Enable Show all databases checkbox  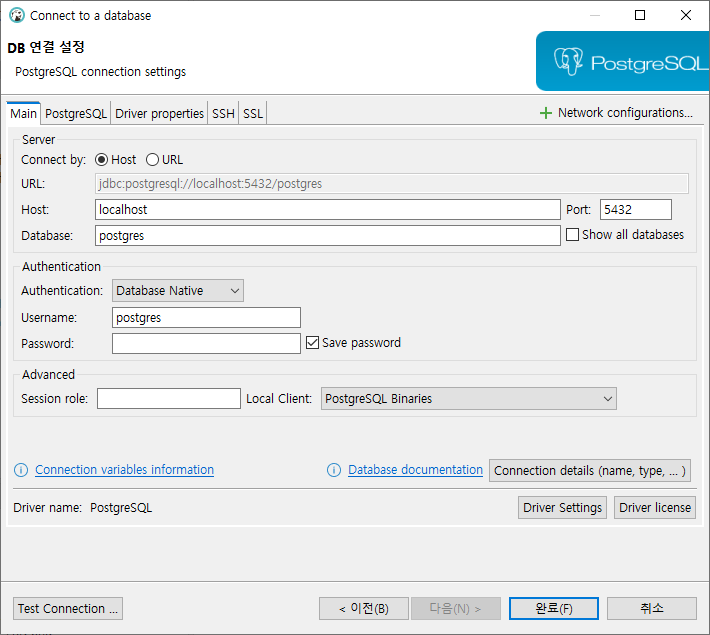point(572,235)
